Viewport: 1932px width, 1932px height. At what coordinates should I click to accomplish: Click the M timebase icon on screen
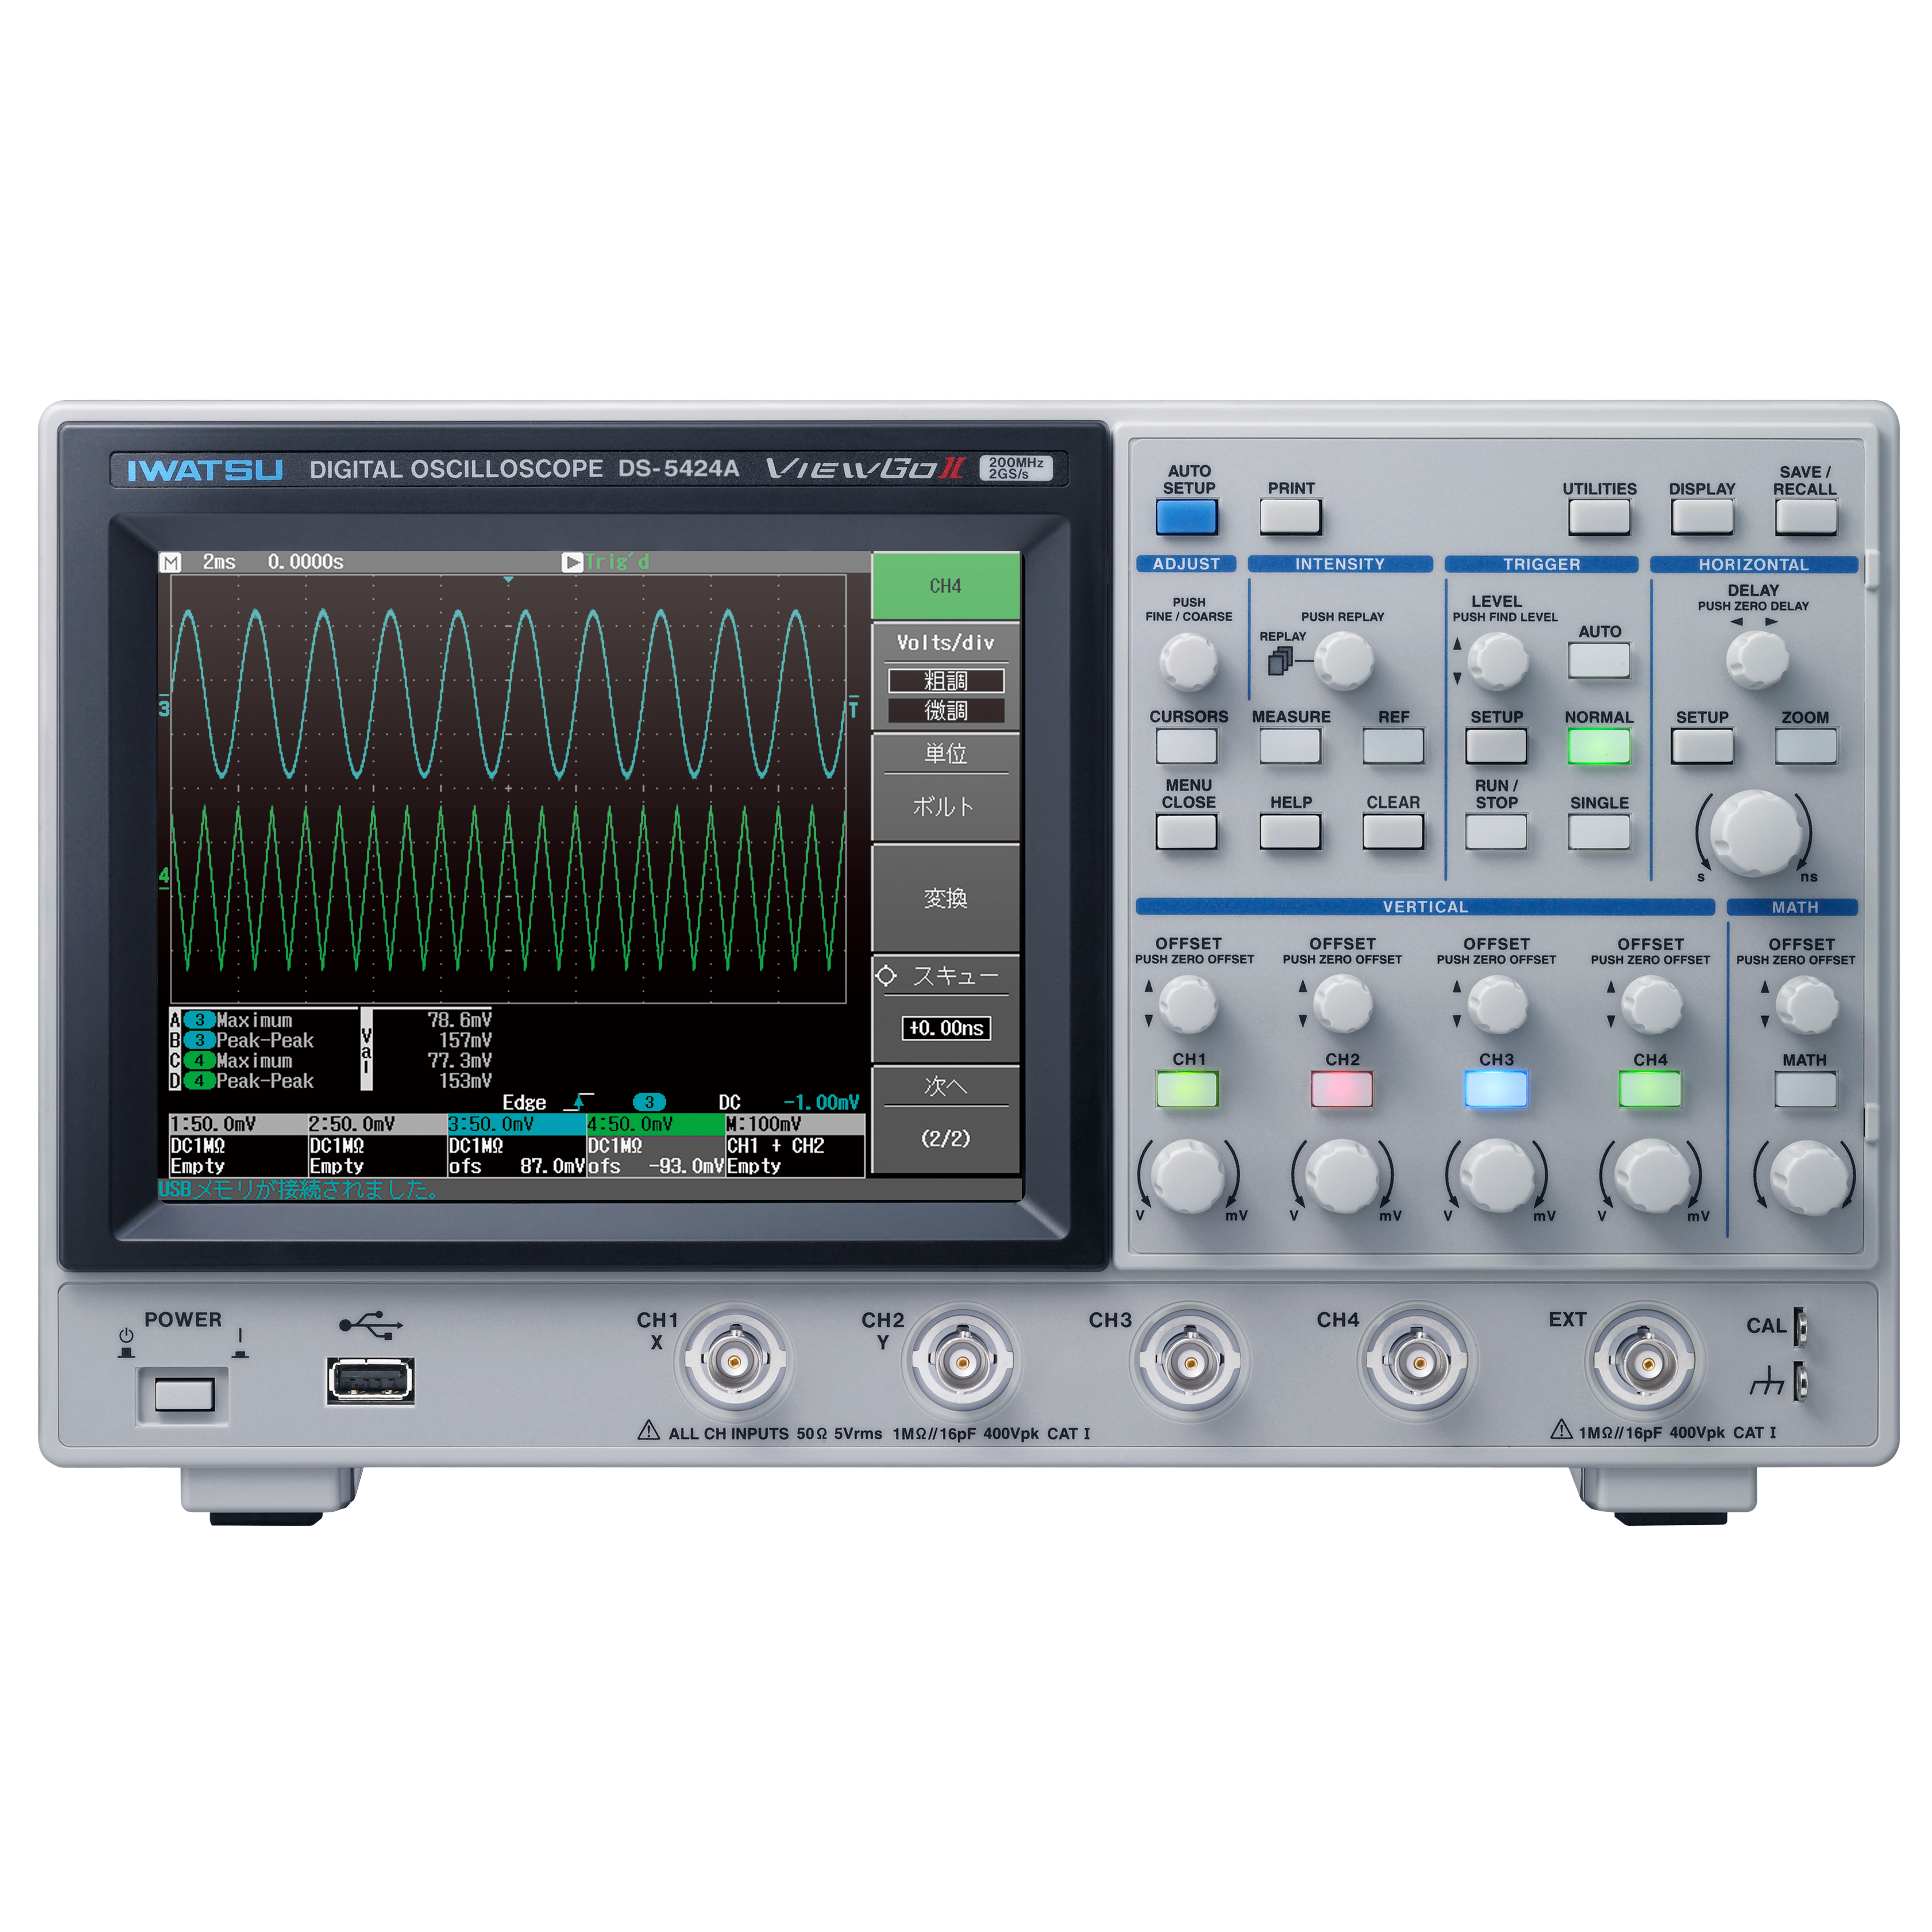pyautogui.click(x=171, y=562)
